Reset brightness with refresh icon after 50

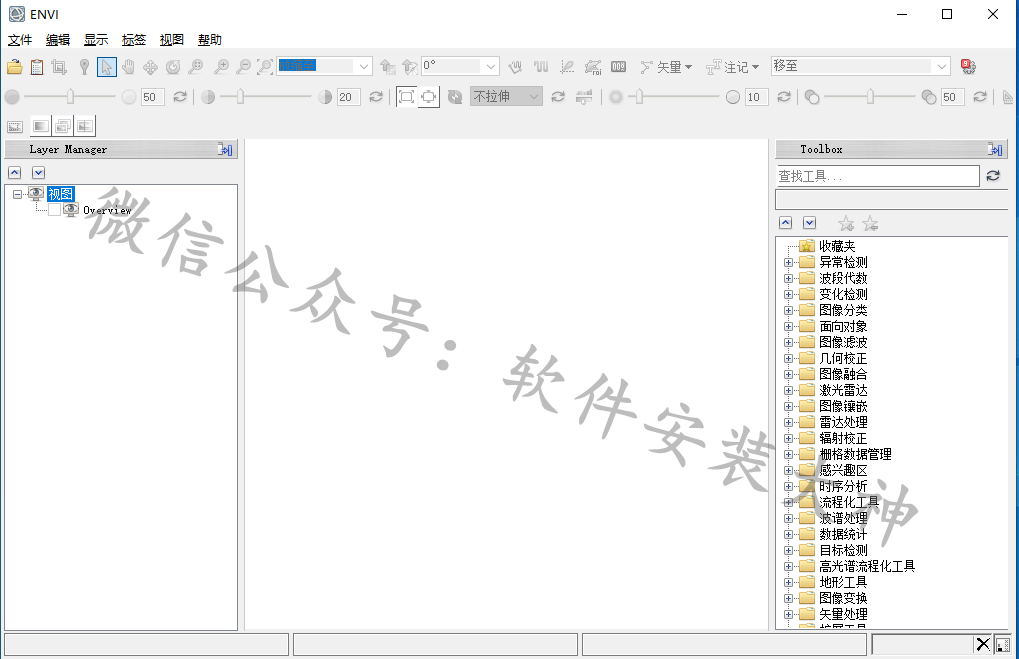(180, 97)
